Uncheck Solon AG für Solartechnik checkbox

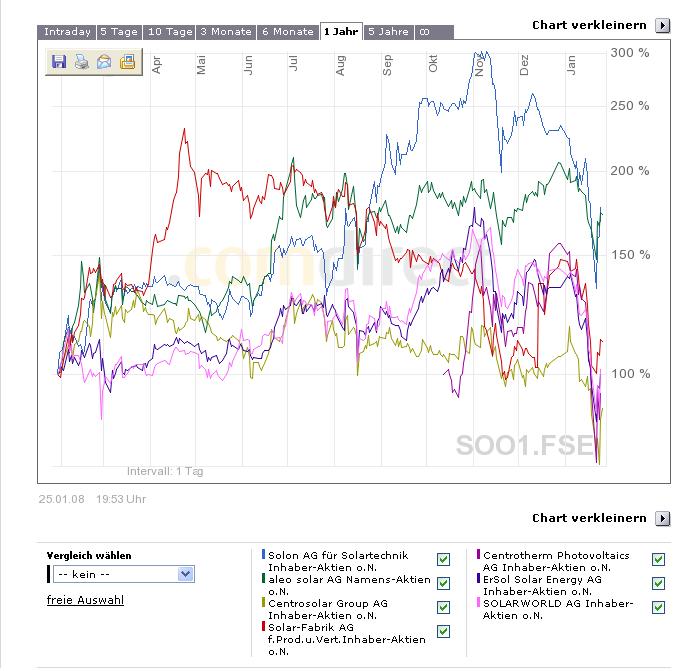point(443,559)
